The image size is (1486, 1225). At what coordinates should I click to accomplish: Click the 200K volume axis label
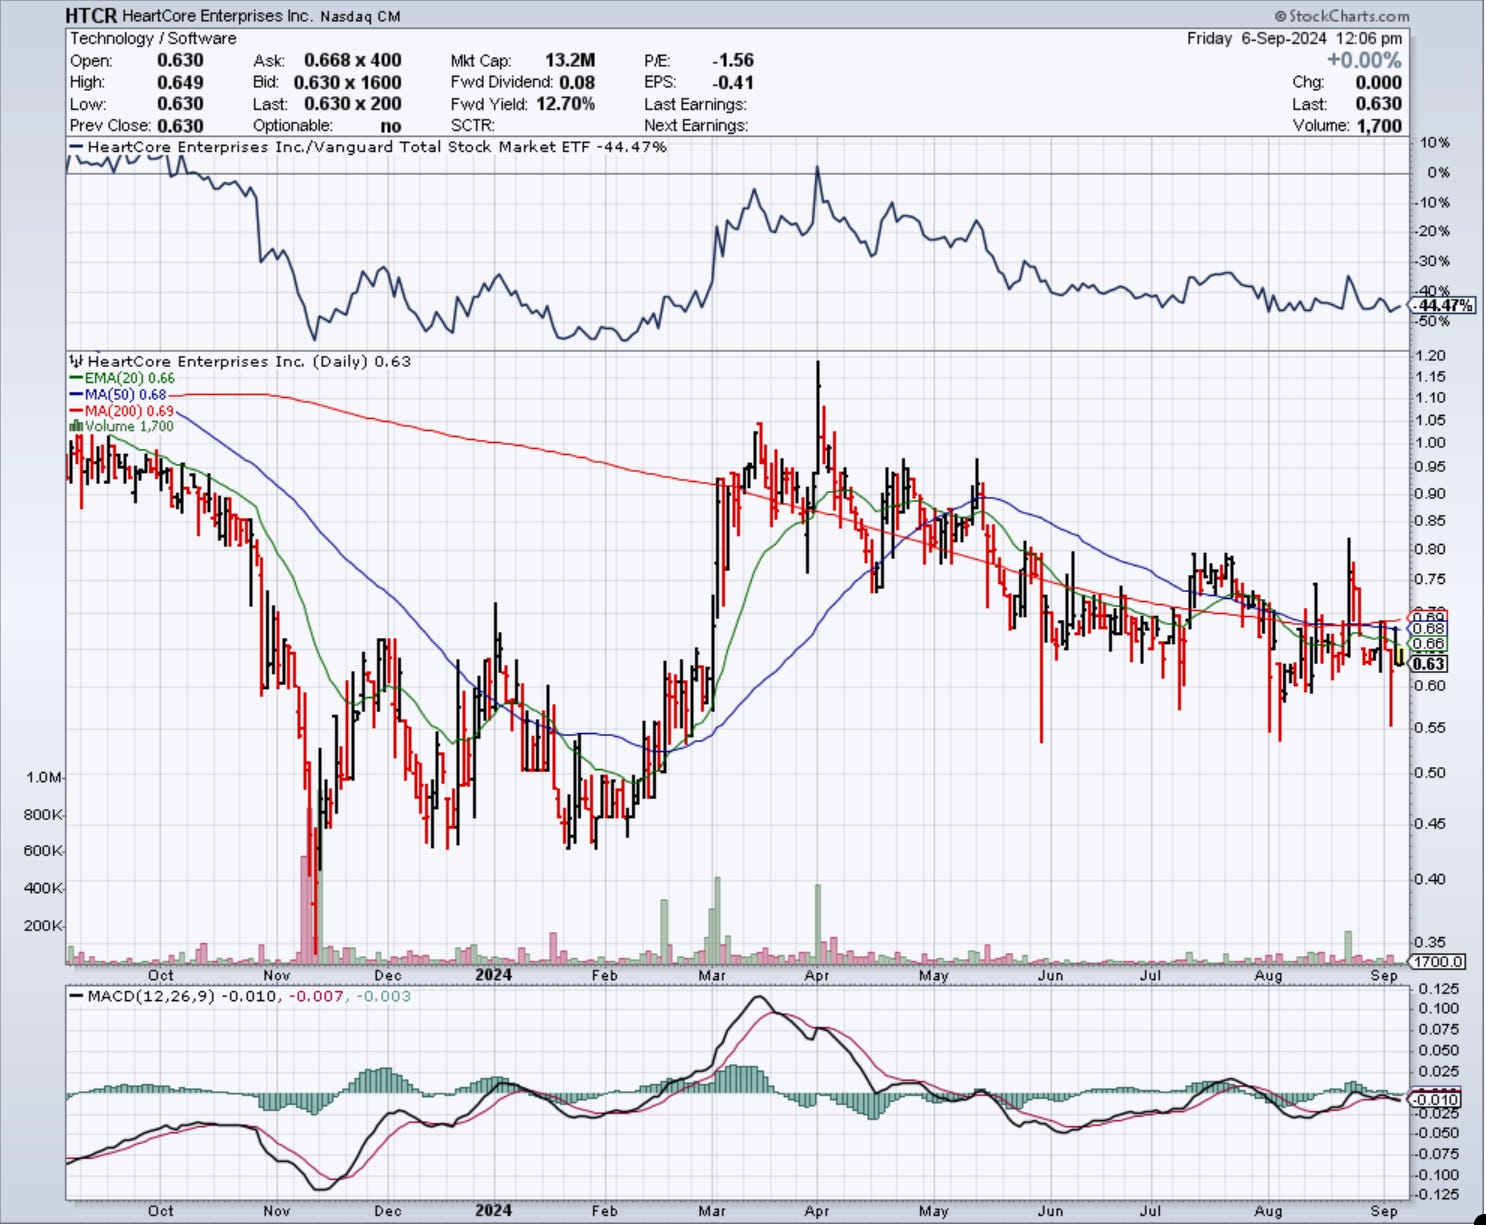point(42,926)
